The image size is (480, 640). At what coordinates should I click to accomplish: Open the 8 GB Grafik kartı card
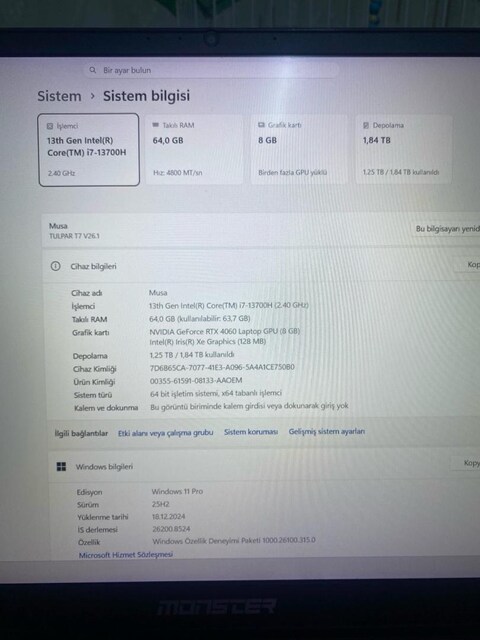tap(299, 149)
